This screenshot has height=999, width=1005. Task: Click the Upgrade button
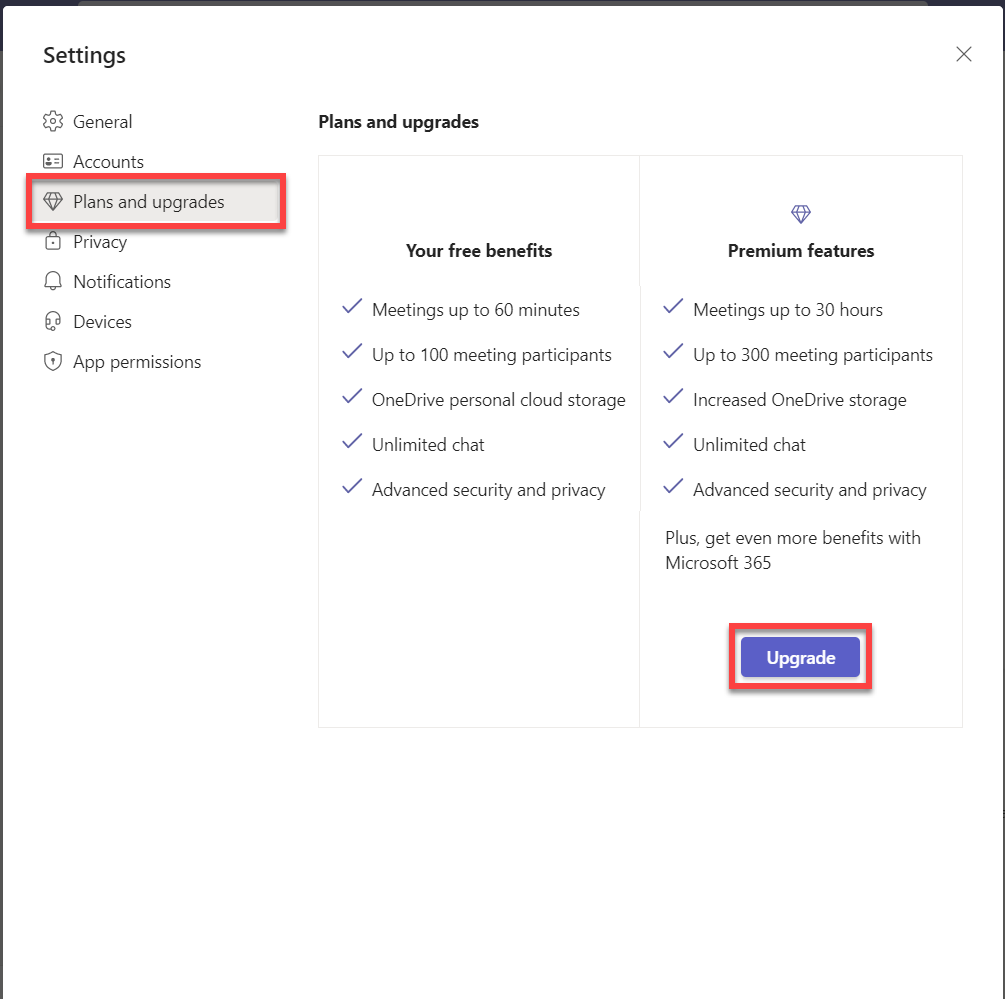(x=800, y=657)
